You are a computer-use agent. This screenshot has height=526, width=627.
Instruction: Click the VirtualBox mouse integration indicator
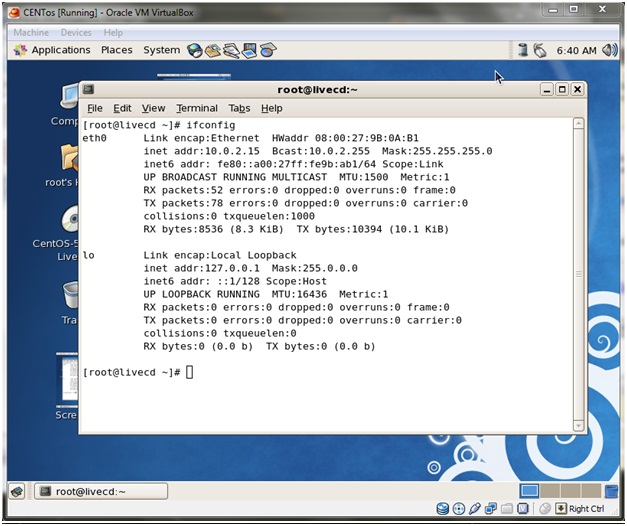[545, 509]
